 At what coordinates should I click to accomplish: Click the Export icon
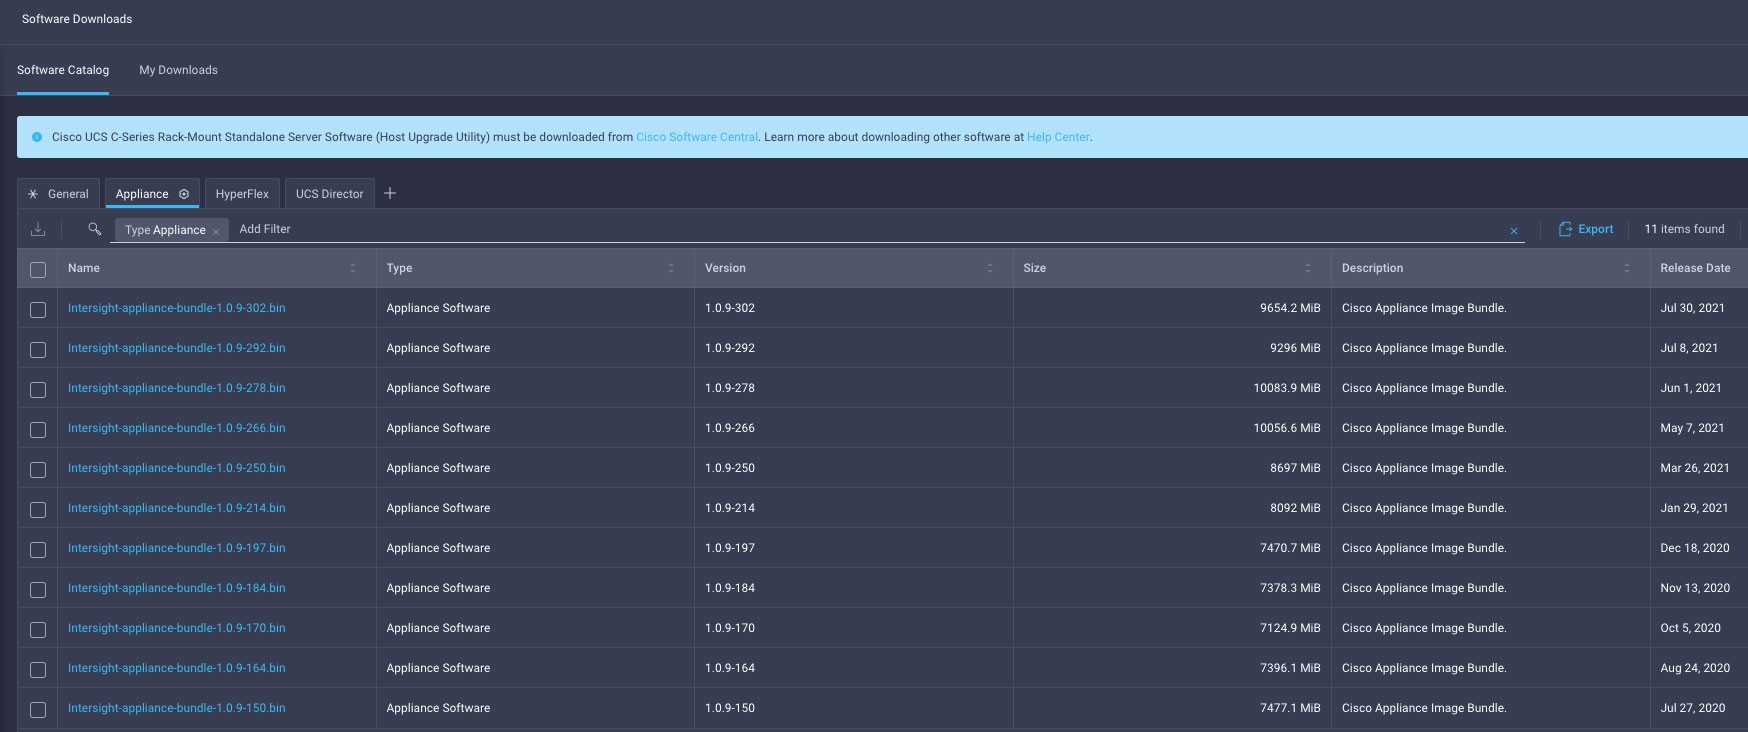tap(1565, 229)
